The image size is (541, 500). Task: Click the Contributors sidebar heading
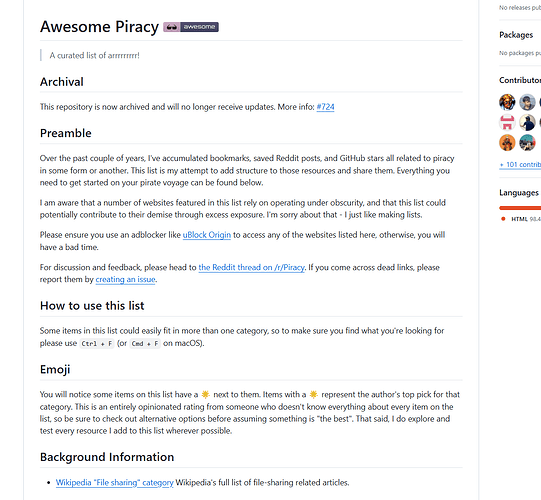(x=520, y=80)
